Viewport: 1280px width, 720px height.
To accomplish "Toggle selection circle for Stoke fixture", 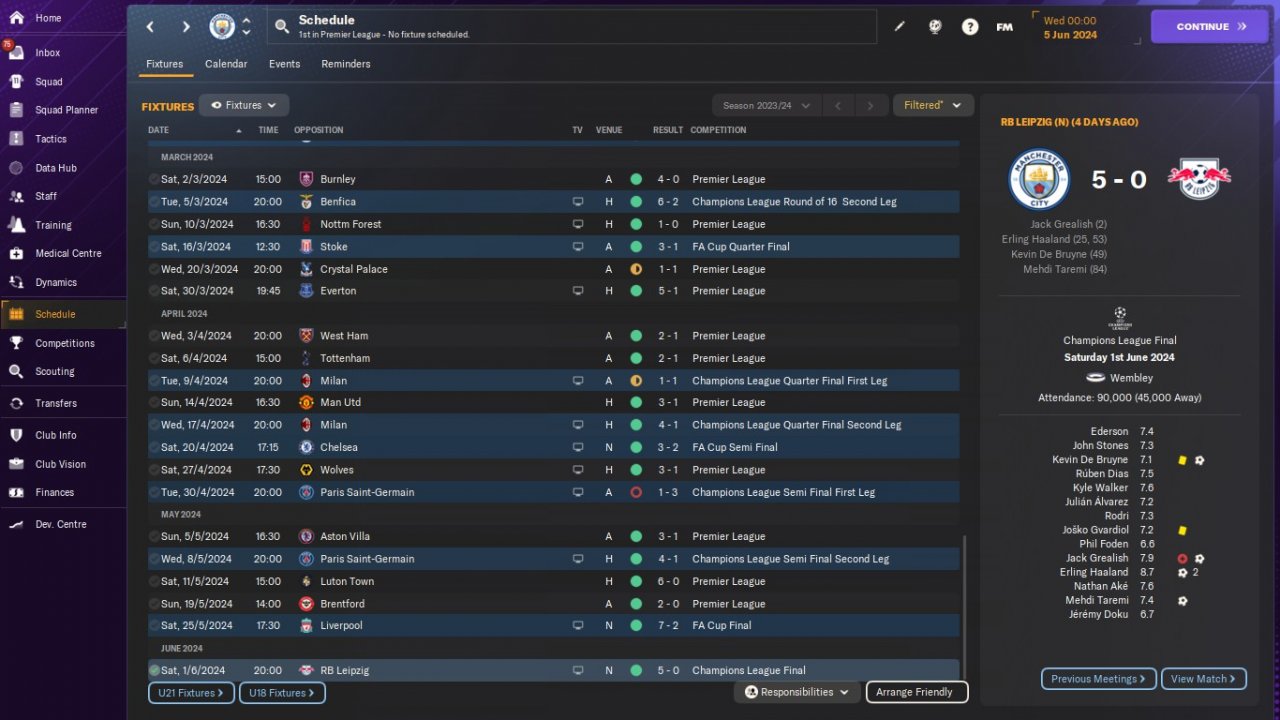I will (x=154, y=246).
